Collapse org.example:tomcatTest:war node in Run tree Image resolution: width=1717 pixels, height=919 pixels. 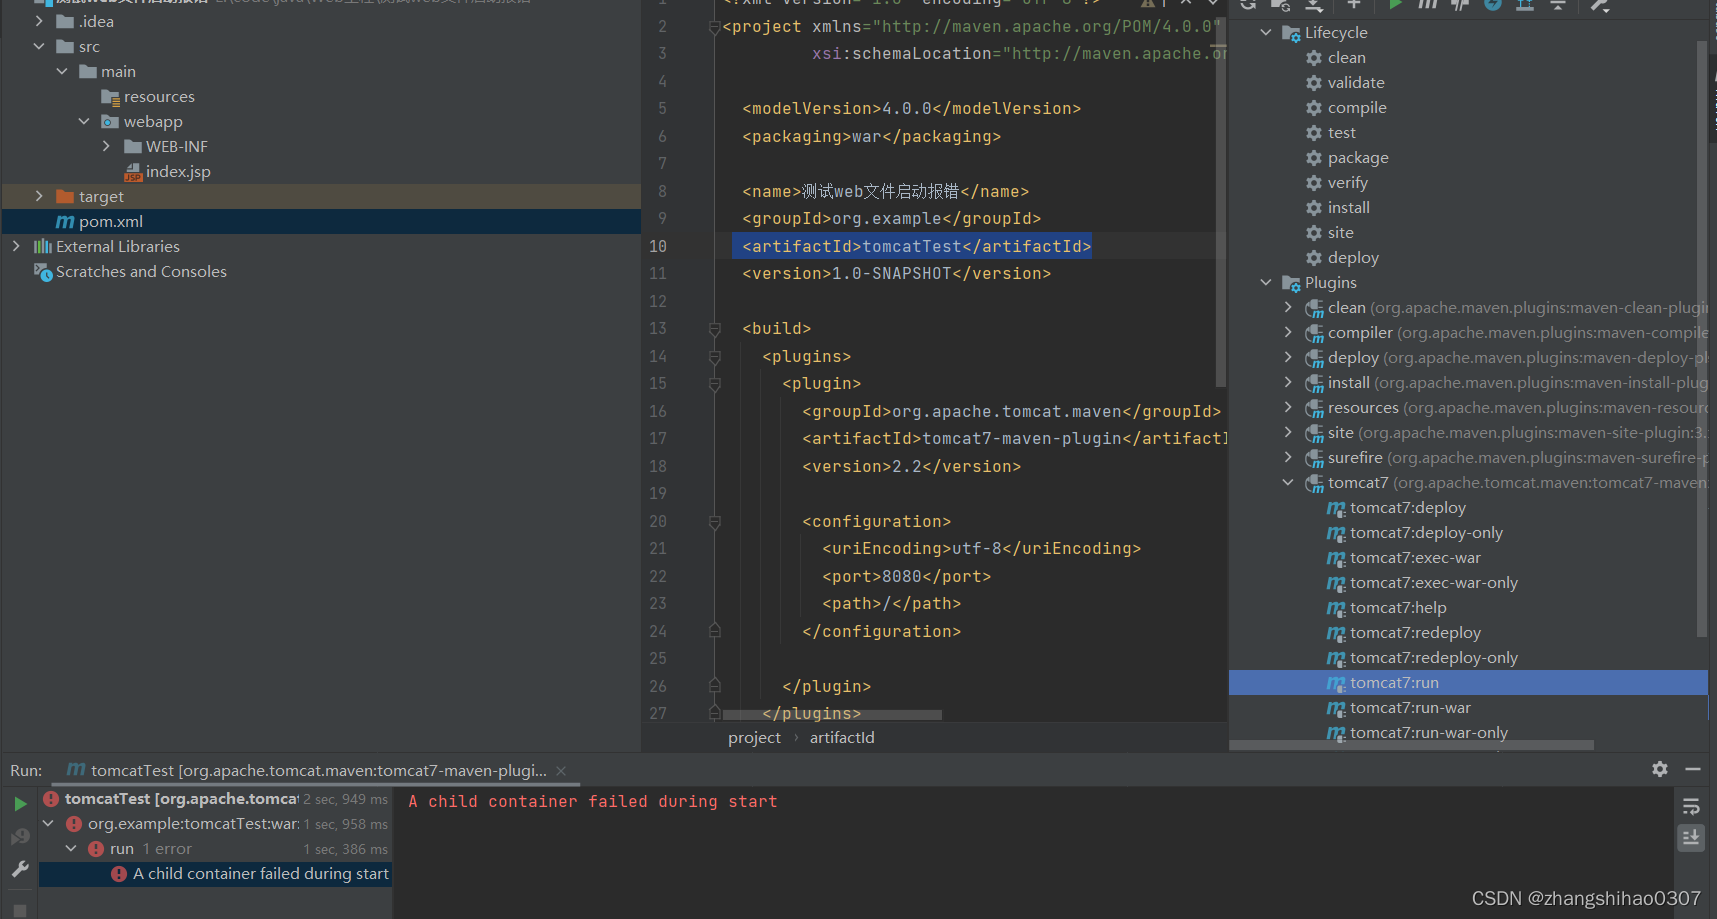[x=48, y=824]
